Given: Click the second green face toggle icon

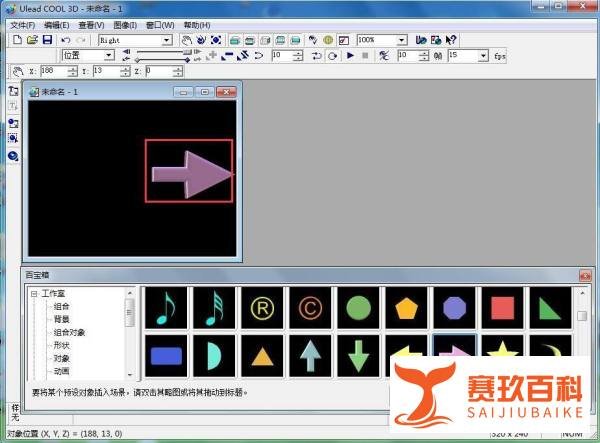Looking at the screenshot, I should click(250, 40).
